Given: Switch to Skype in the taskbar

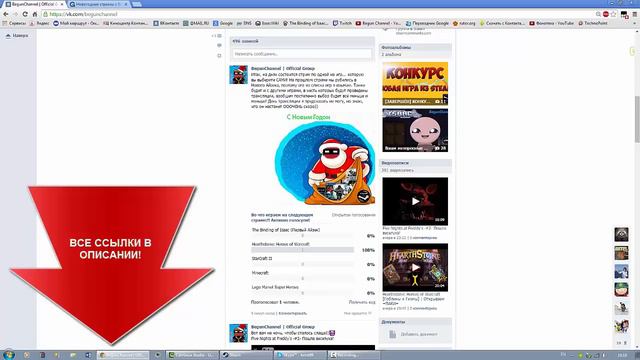Looking at the screenshot, I should 300,355.
